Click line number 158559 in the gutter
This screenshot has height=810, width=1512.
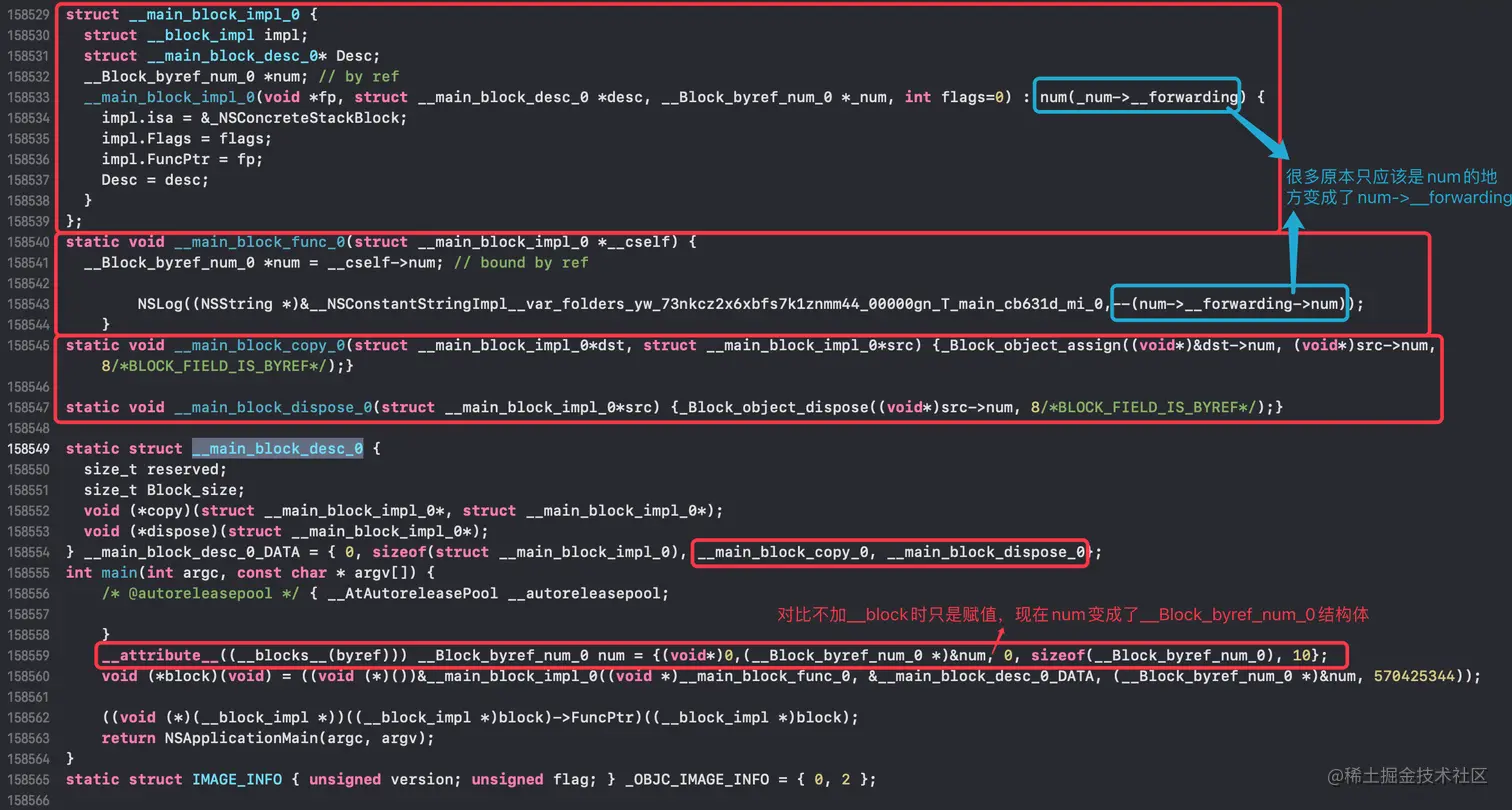click(28, 655)
